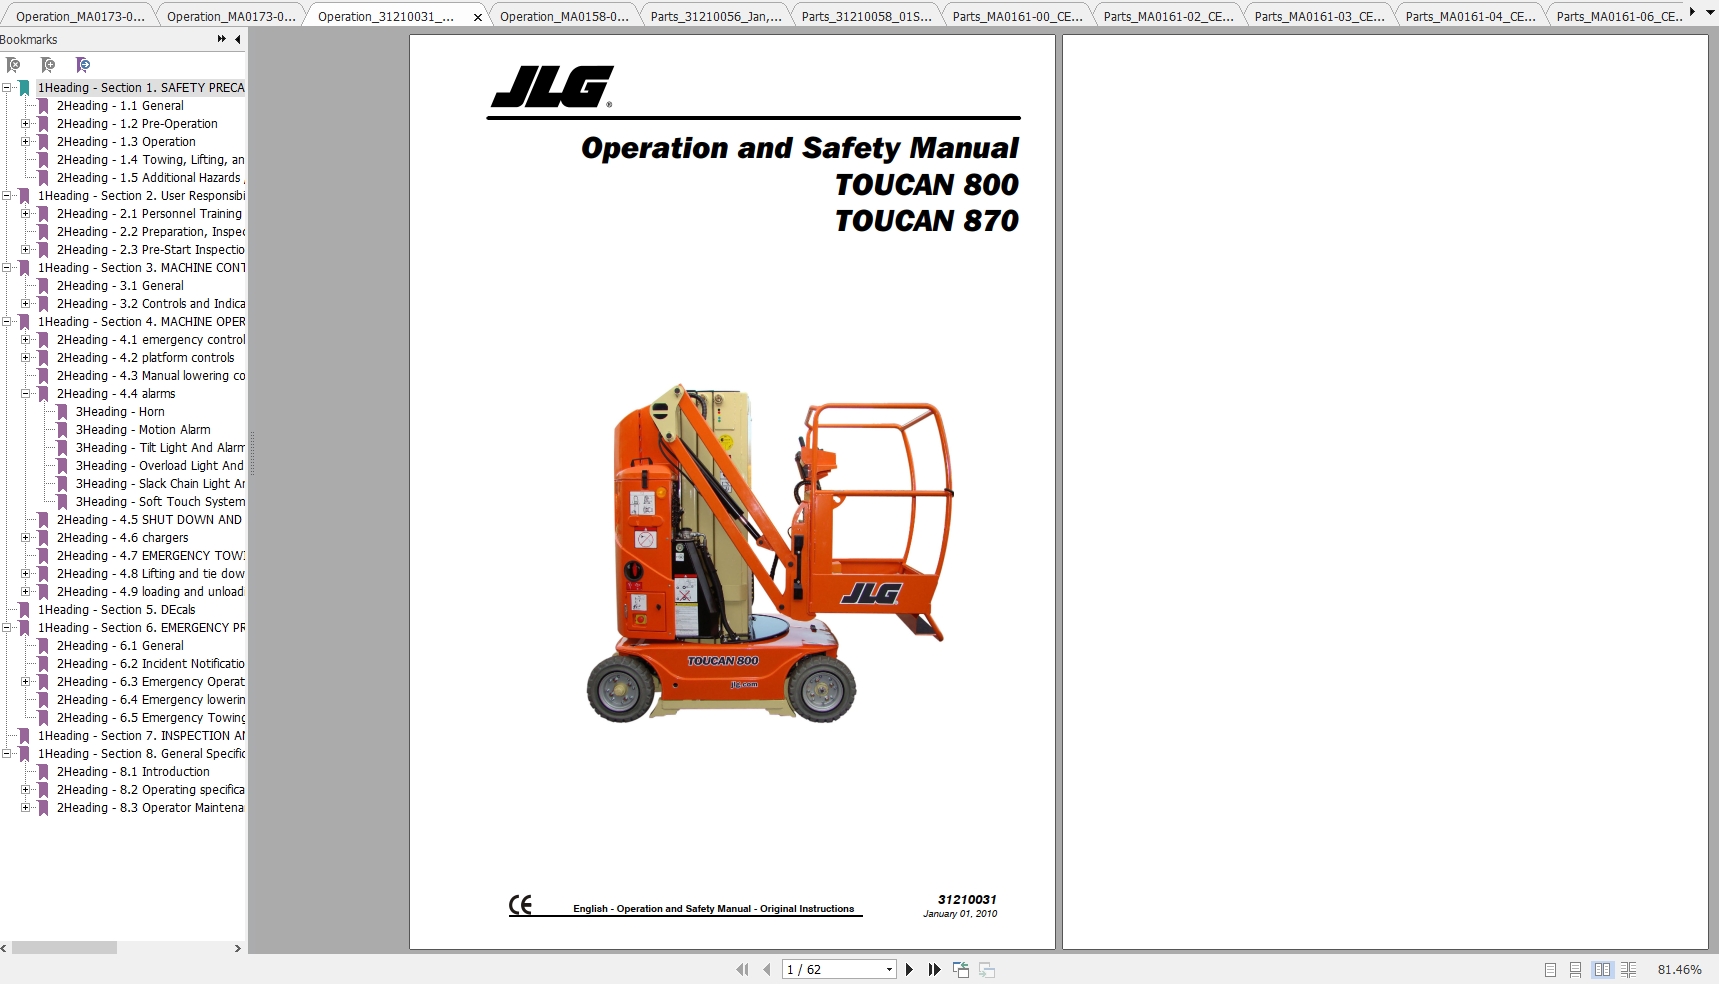Expand the 1.3 Operation bookmark
The image size is (1719, 984).
(x=26, y=142)
